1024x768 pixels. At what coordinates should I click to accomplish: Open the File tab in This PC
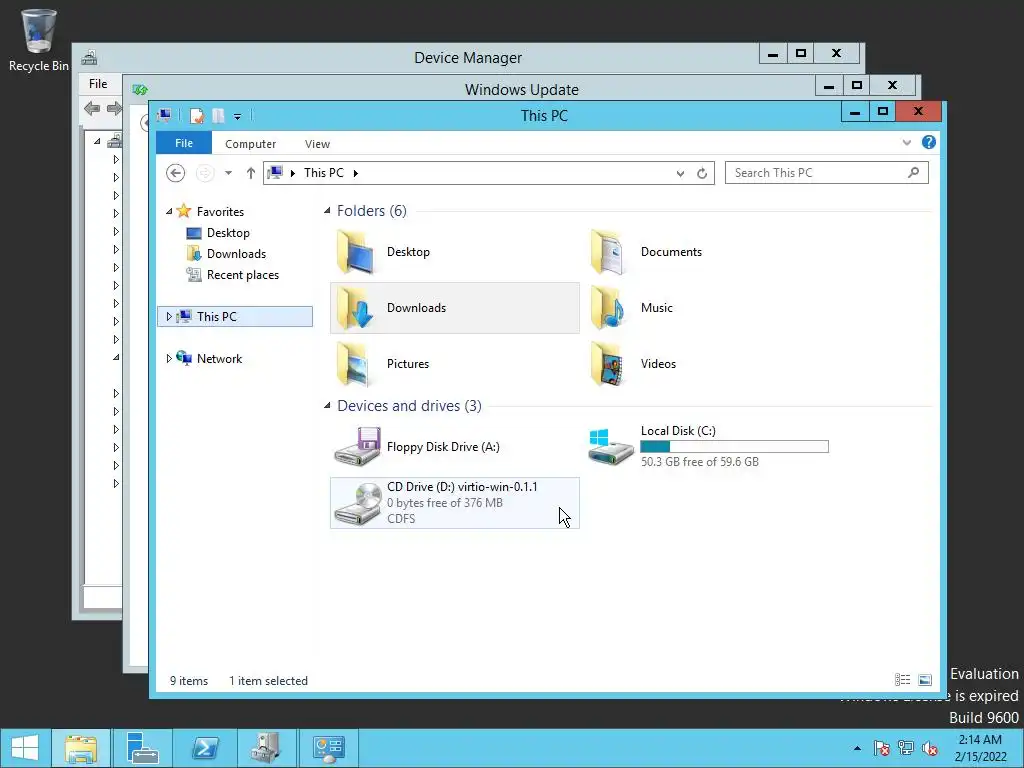click(x=184, y=143)
